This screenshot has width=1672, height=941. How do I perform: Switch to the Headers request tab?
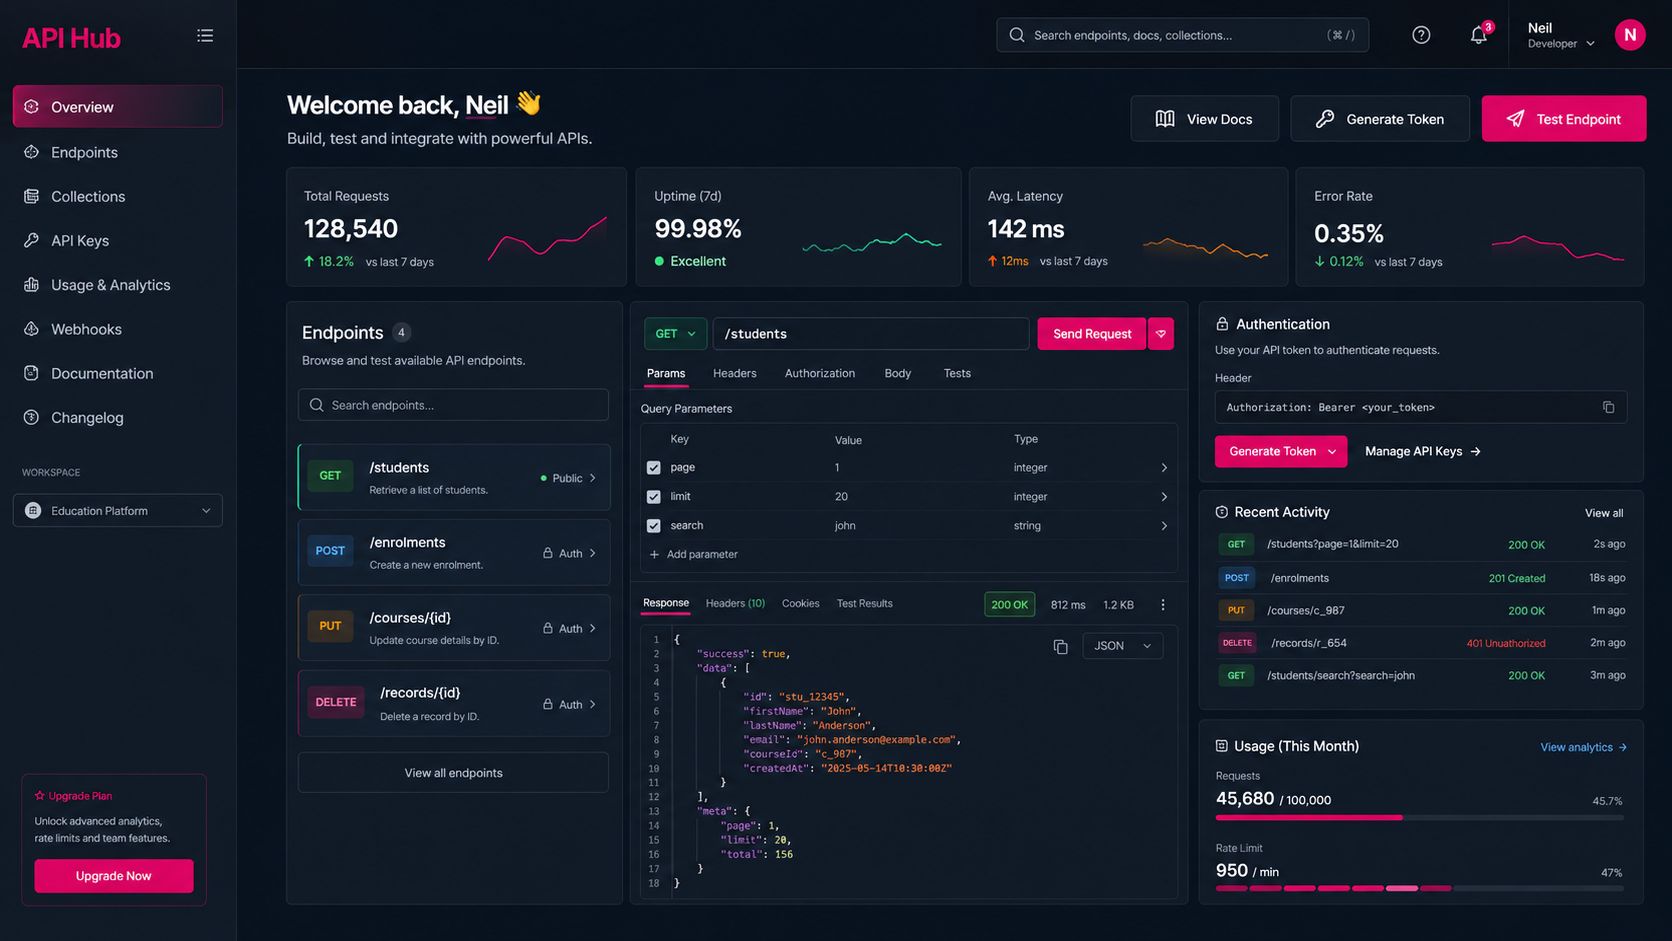point(735,373)
